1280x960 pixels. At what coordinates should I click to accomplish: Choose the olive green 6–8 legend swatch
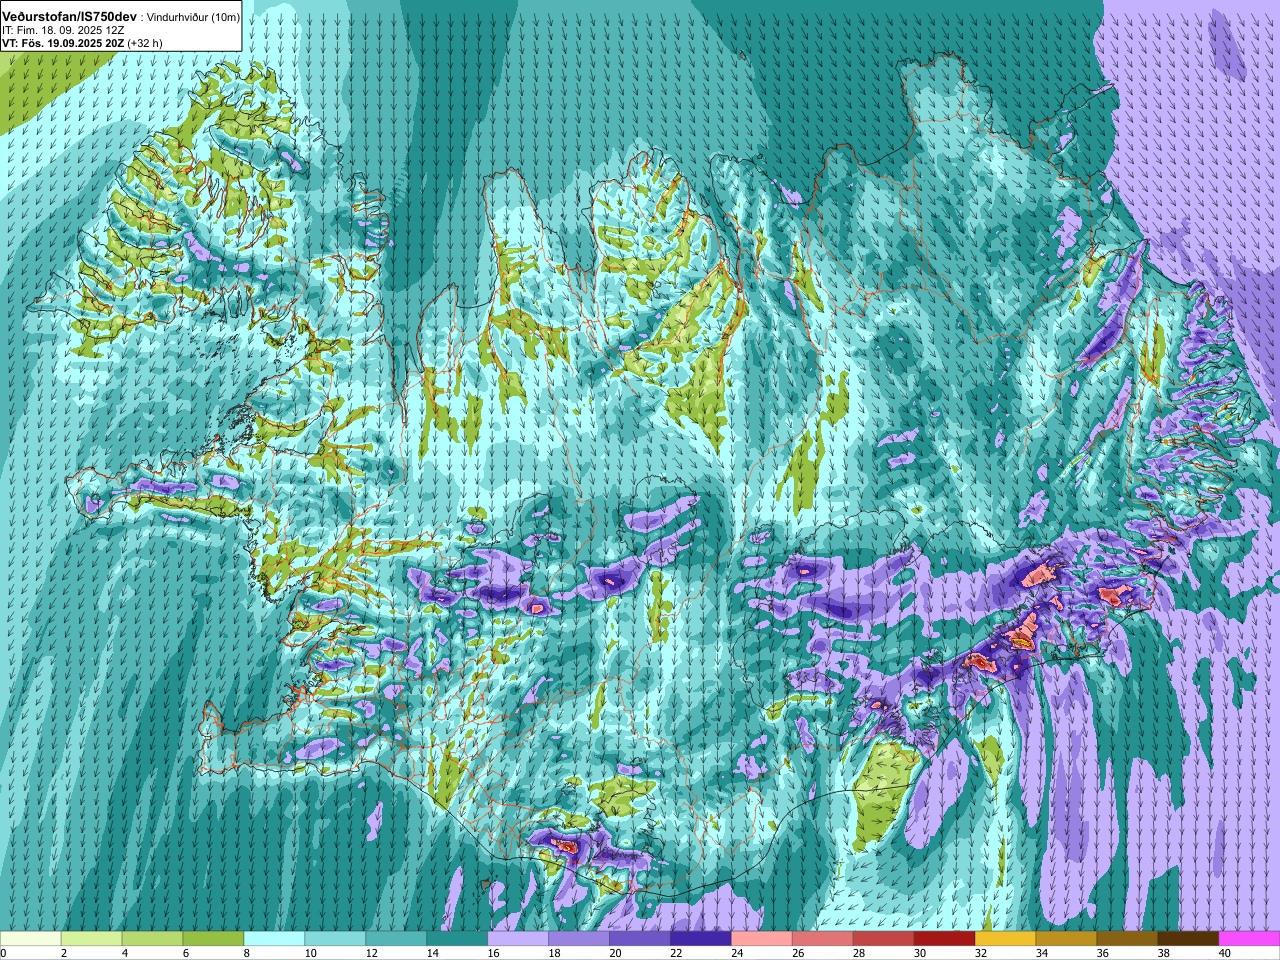[214, 939]
